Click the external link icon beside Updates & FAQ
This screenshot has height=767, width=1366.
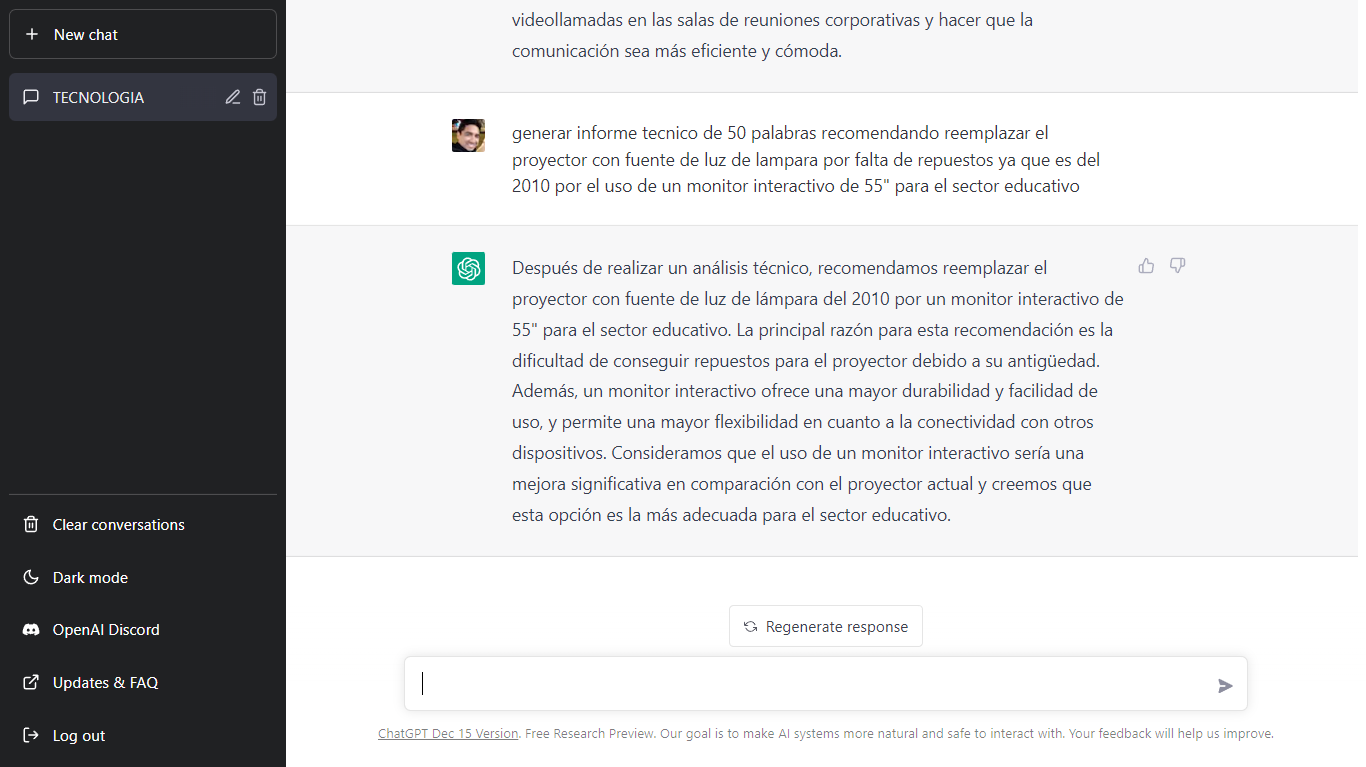click(x=30, y=682)
